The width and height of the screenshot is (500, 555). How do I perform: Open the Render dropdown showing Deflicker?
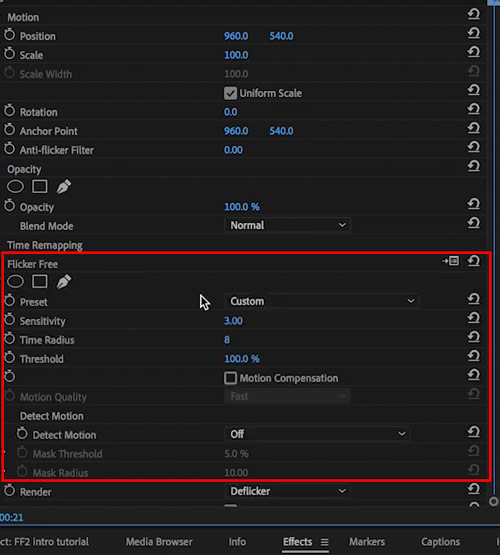click(x=287, y=491)
